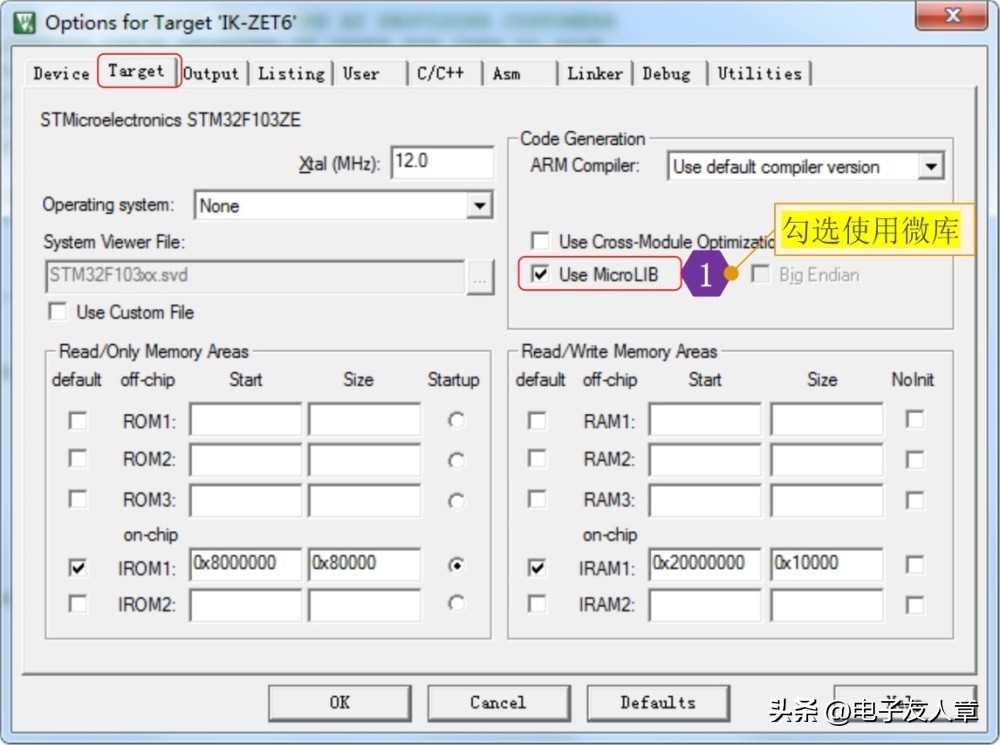Open the ARM Compiler version dropdown
This screenshot has height=745, width=1000.
[930, 166]
